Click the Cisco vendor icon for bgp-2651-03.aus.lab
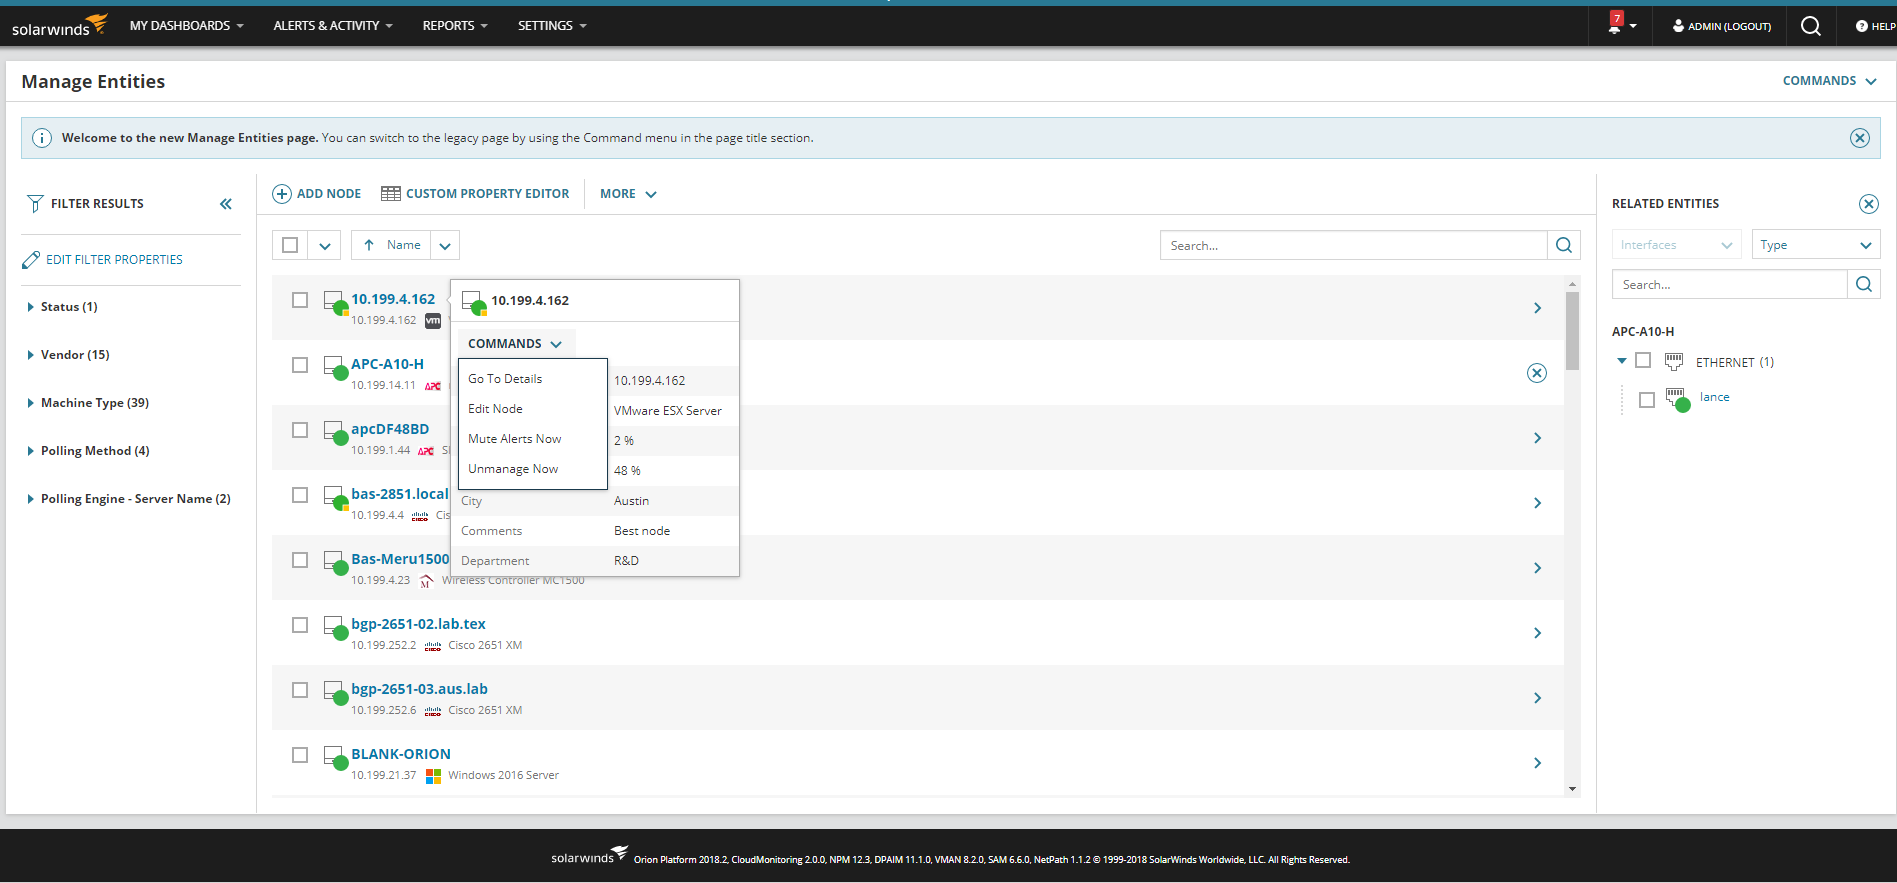This screenshot has width=1897, height=883. (x=433, y=711)
